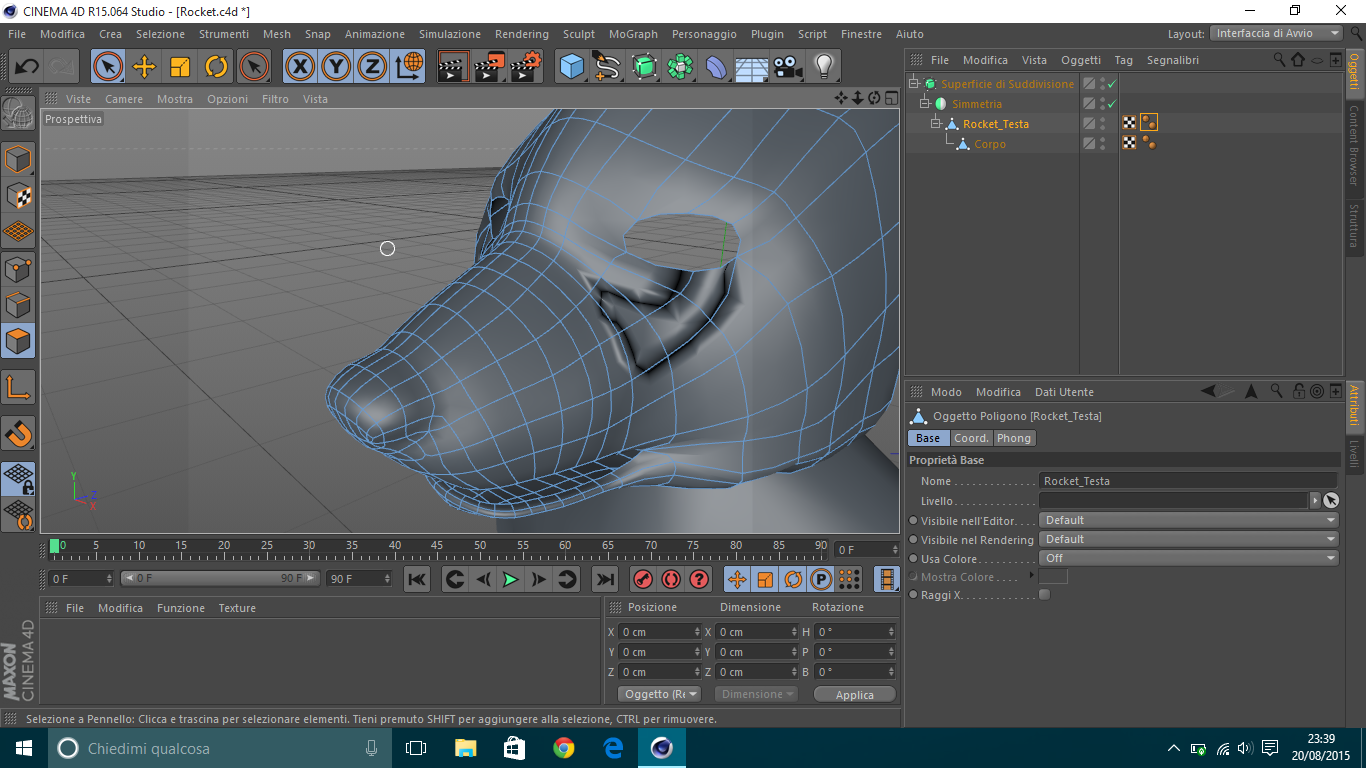Click the Nome field containing Rocket_Testa
1366x768 pixels.
1188,481
